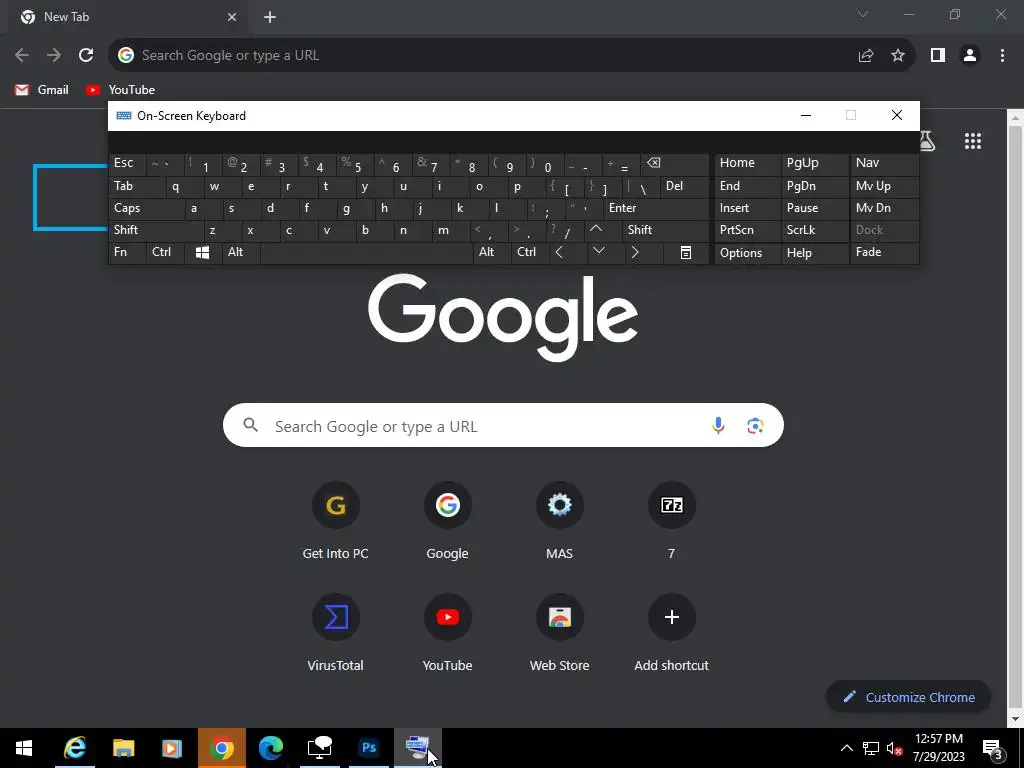Screen dimensions: 1024x768
Task: Open Microsoft Edge from taskbar
Action: 270,748
